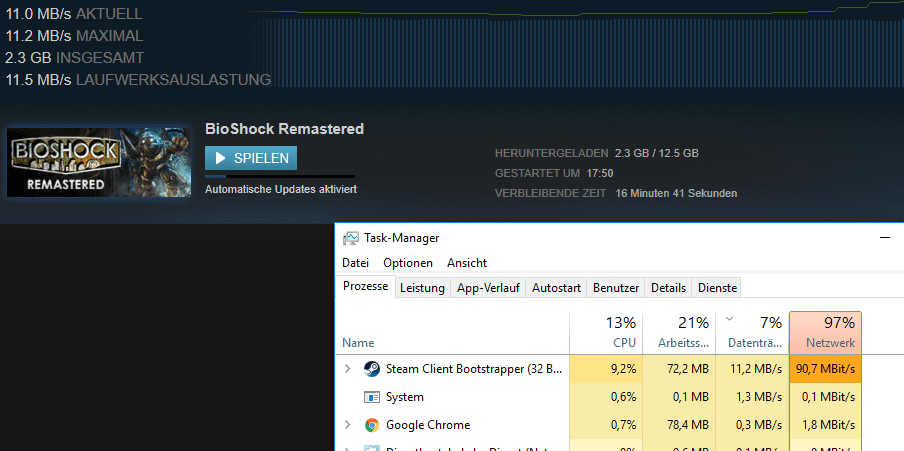Click Steam's 90,7 MBit/s network value
The width and height of the screenshot is (904, 451).
pos(826,369)
